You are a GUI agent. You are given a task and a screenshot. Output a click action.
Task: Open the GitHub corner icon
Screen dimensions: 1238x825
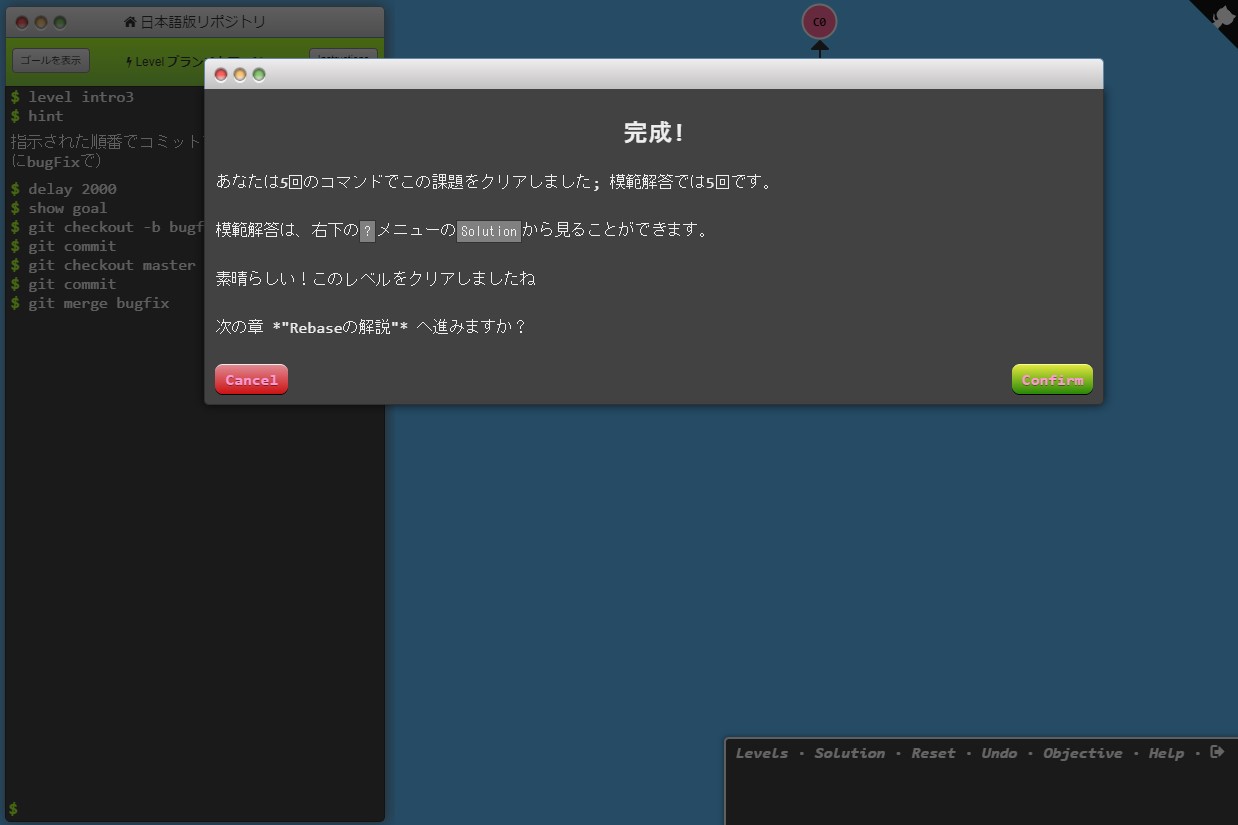pos(1220,17)
